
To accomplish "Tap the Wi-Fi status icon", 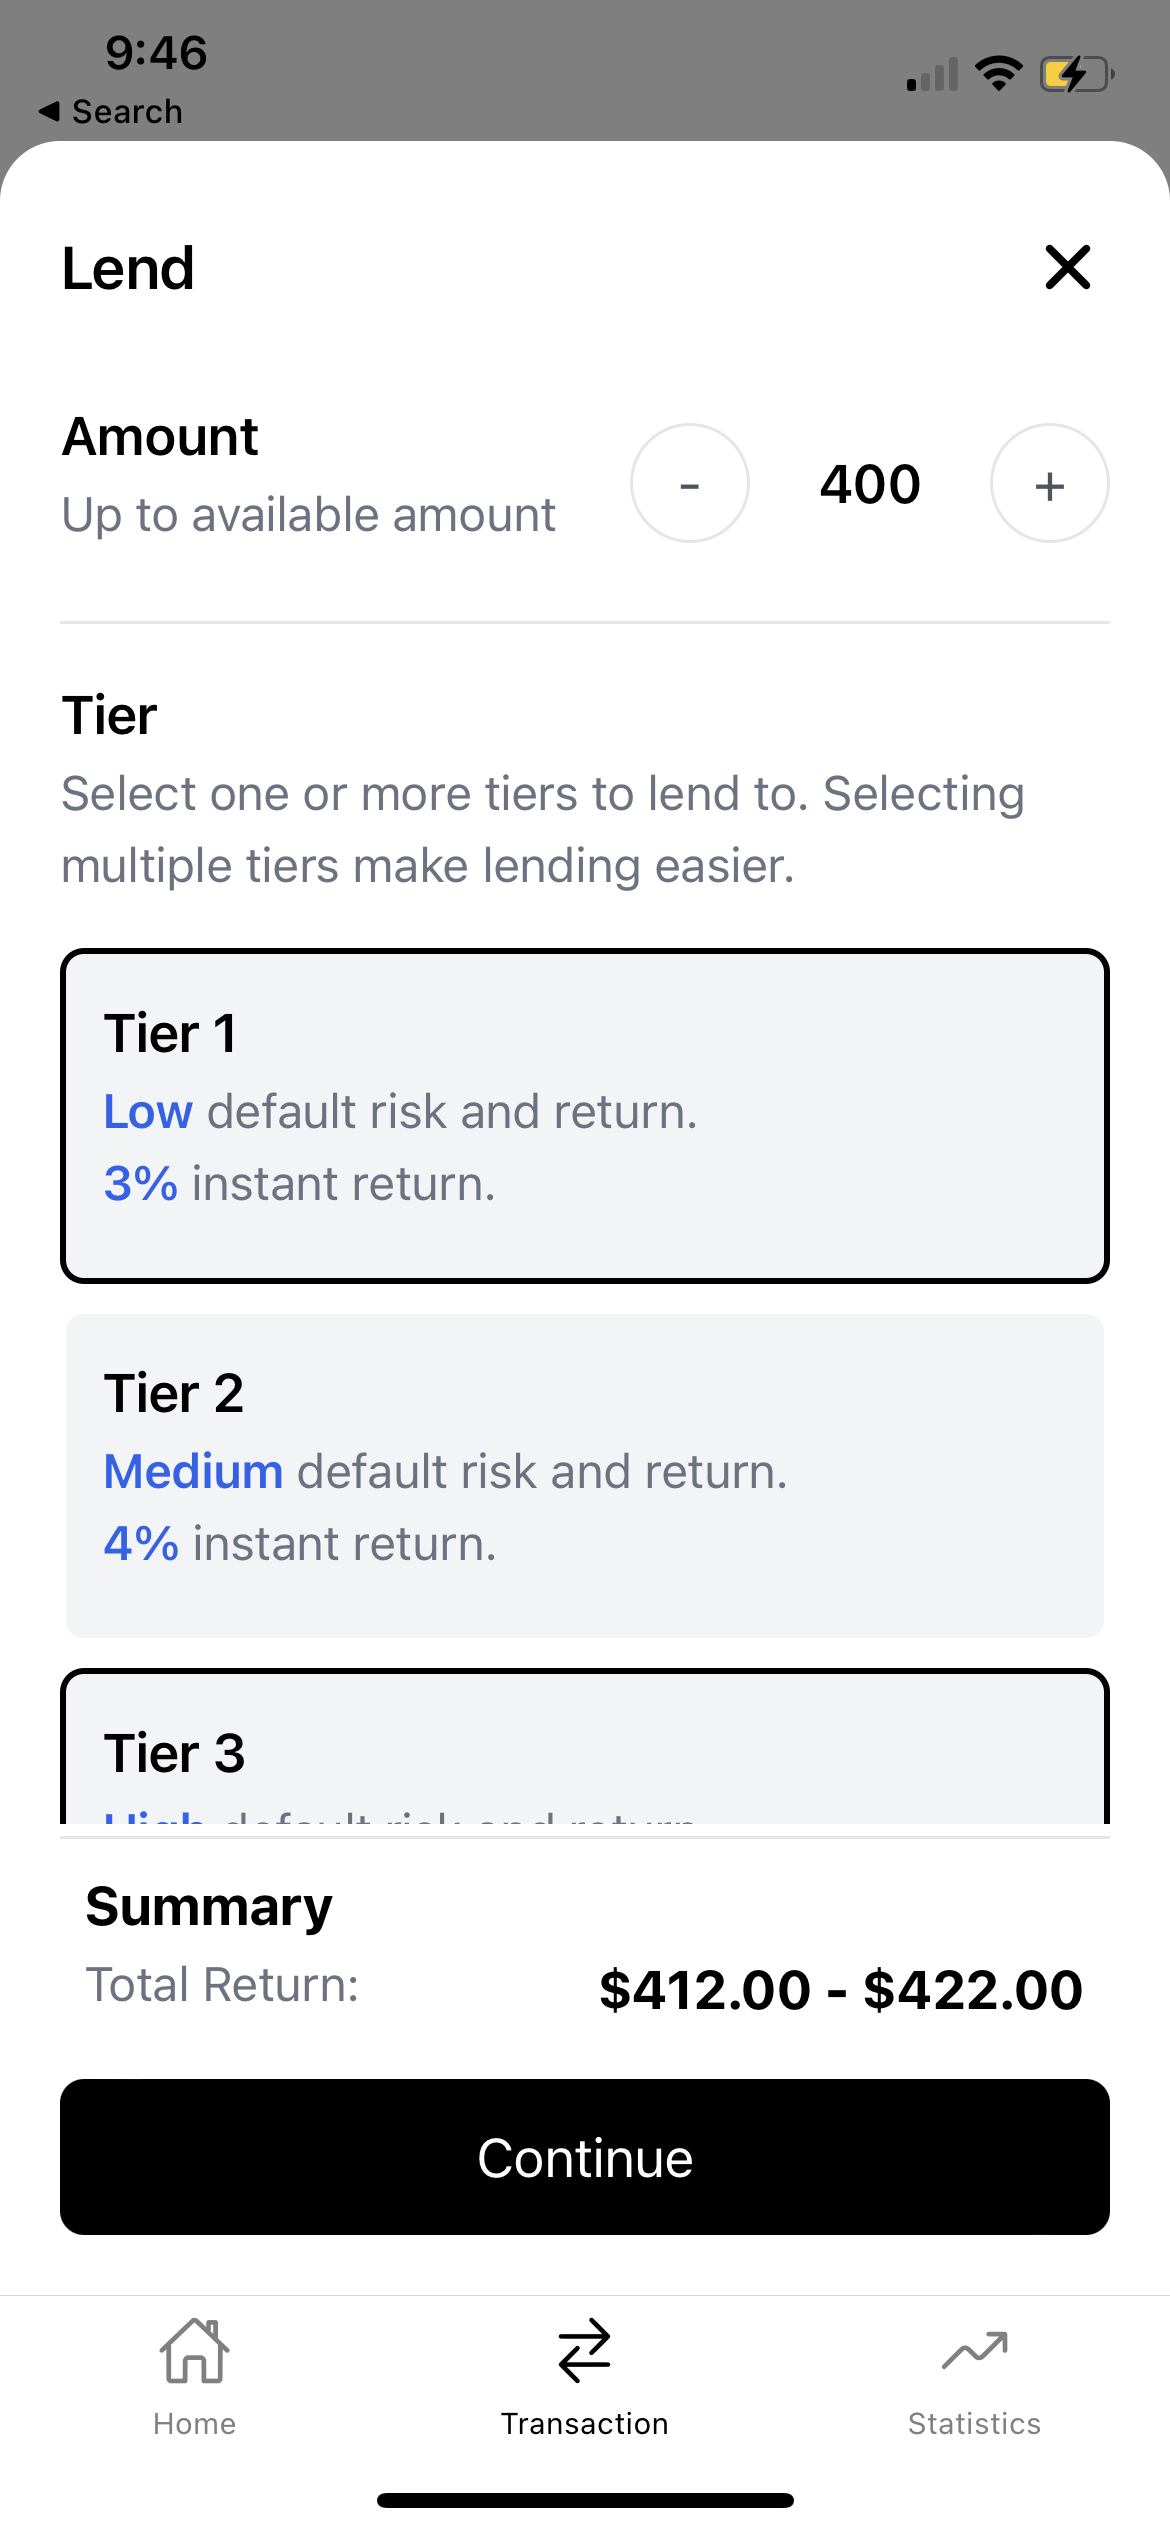I will pos(998,73).
